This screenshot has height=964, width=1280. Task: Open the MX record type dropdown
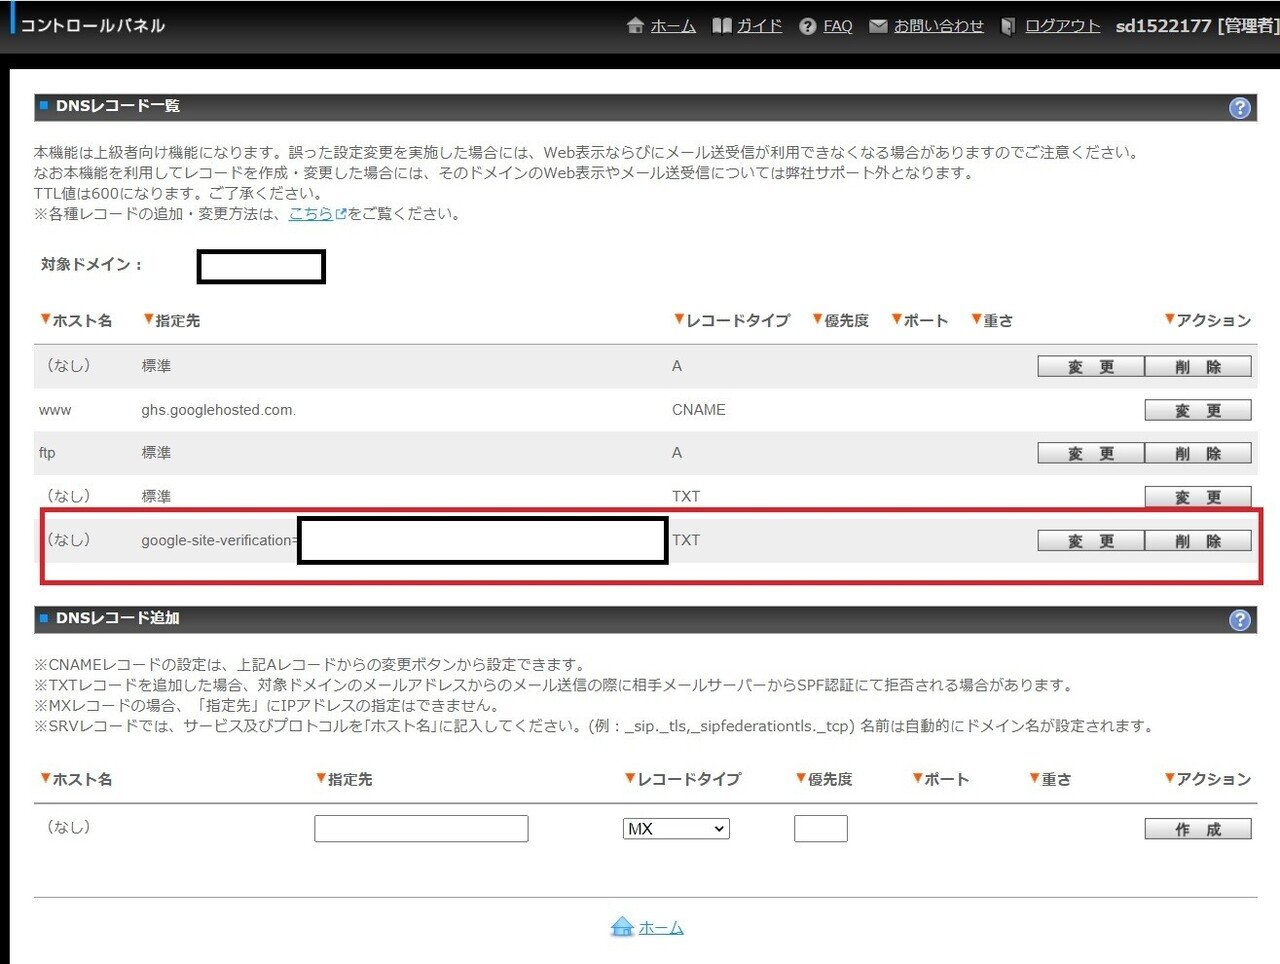pyautogui.click(x=676, y=829)
